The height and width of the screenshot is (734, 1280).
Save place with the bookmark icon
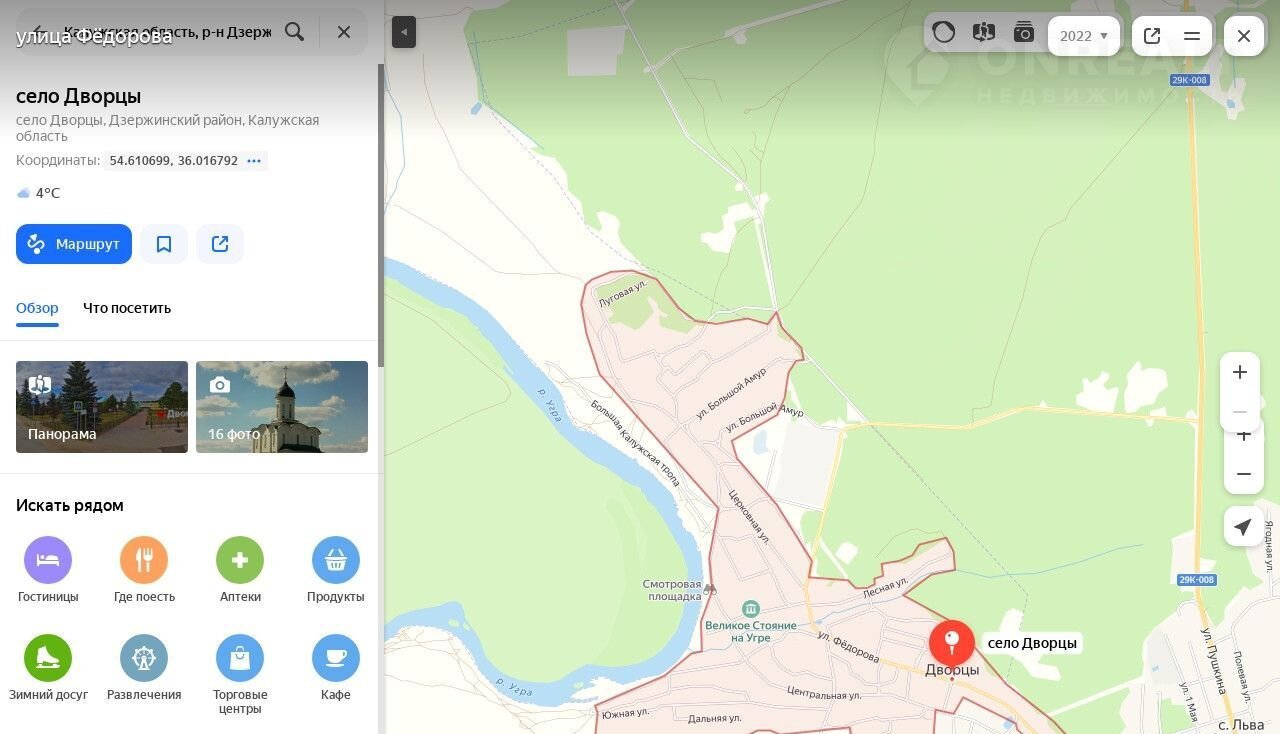[164, 244]
